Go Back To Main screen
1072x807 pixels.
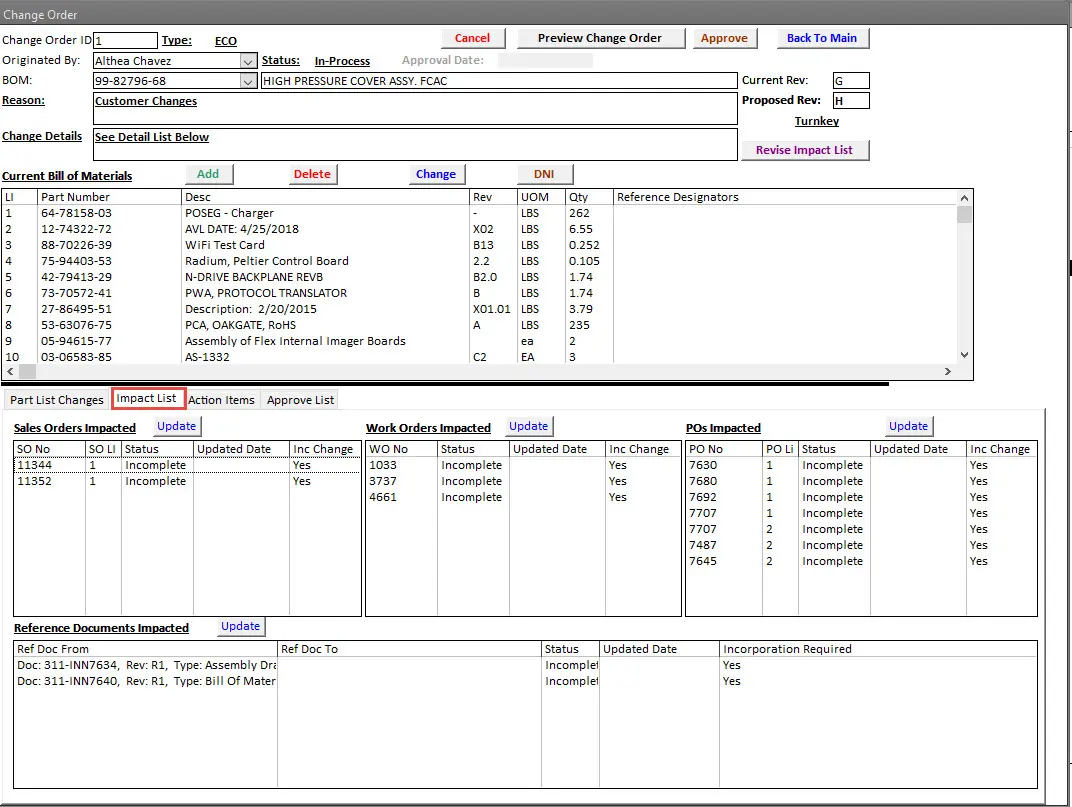[x=821, y=38]
